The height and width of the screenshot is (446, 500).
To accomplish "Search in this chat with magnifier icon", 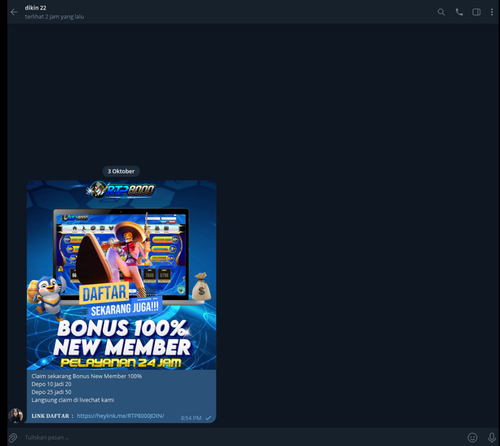I will (441, 12).
